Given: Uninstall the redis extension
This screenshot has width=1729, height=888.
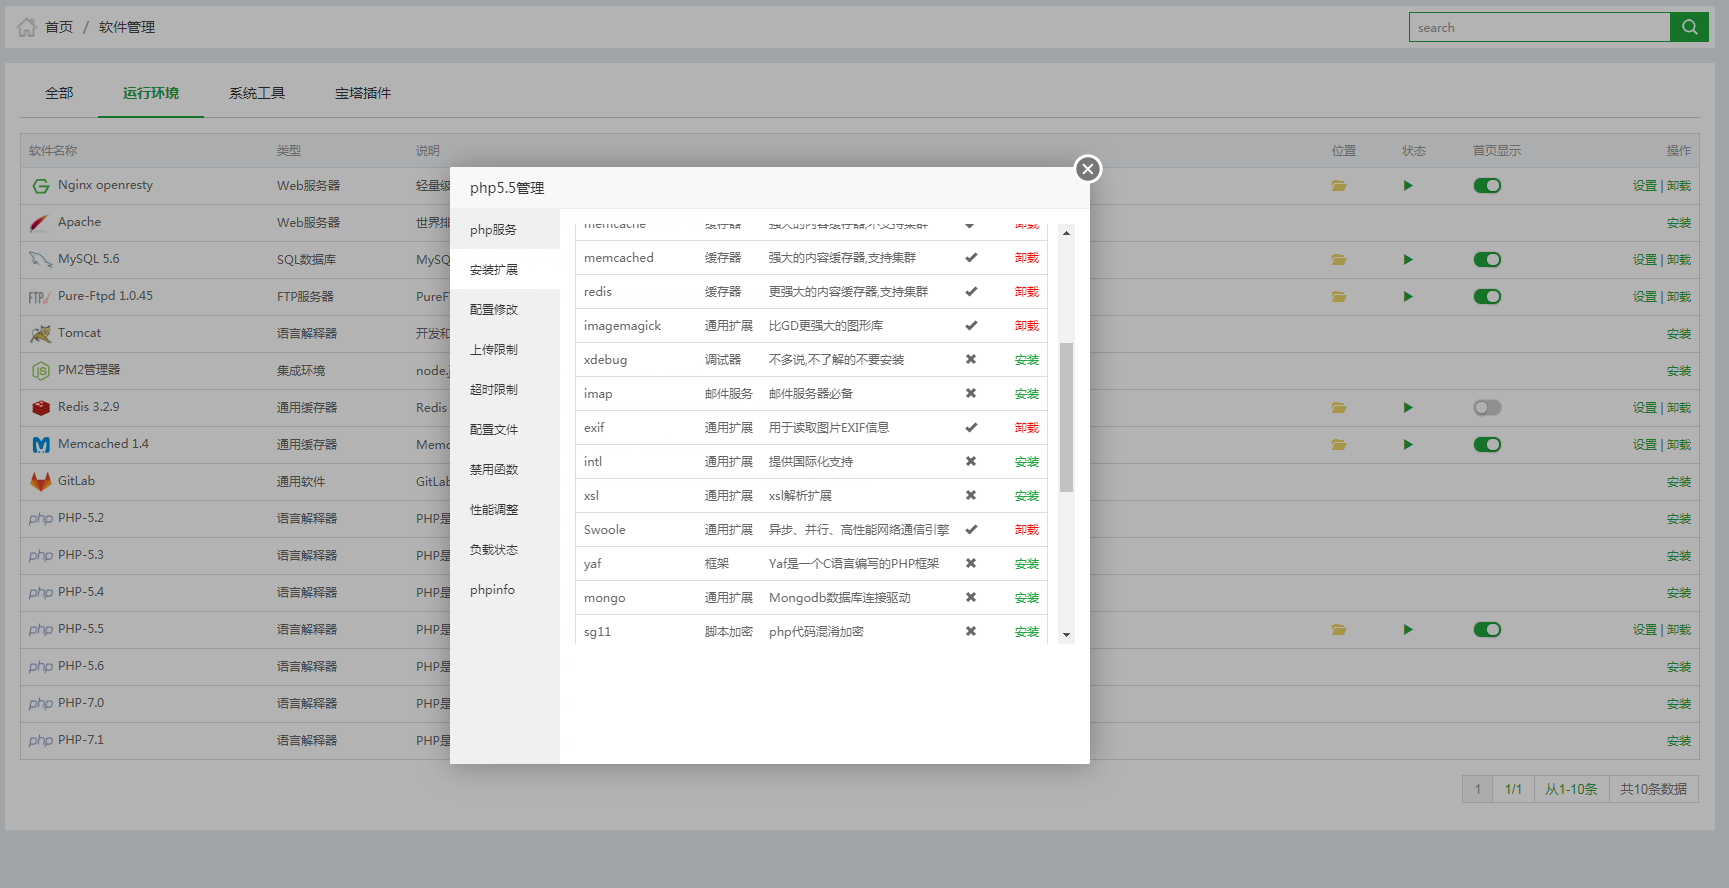Looking at the screenshot, I should click(x=1027, y=292).
